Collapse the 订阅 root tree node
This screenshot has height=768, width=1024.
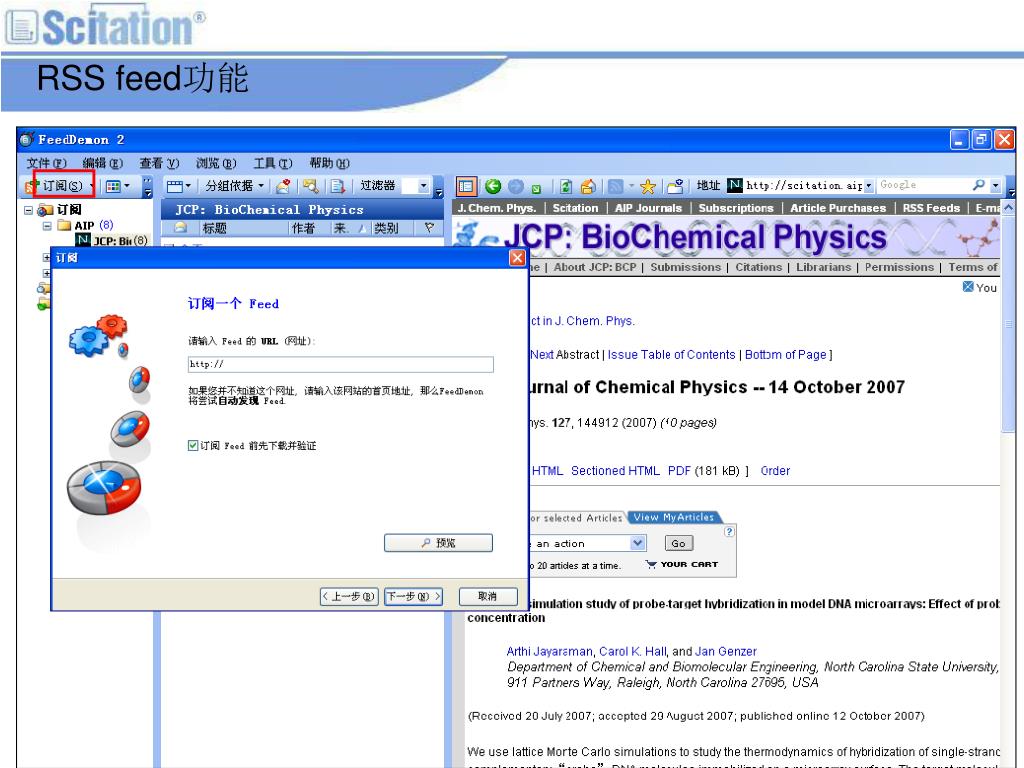click(x=28, y=210)
